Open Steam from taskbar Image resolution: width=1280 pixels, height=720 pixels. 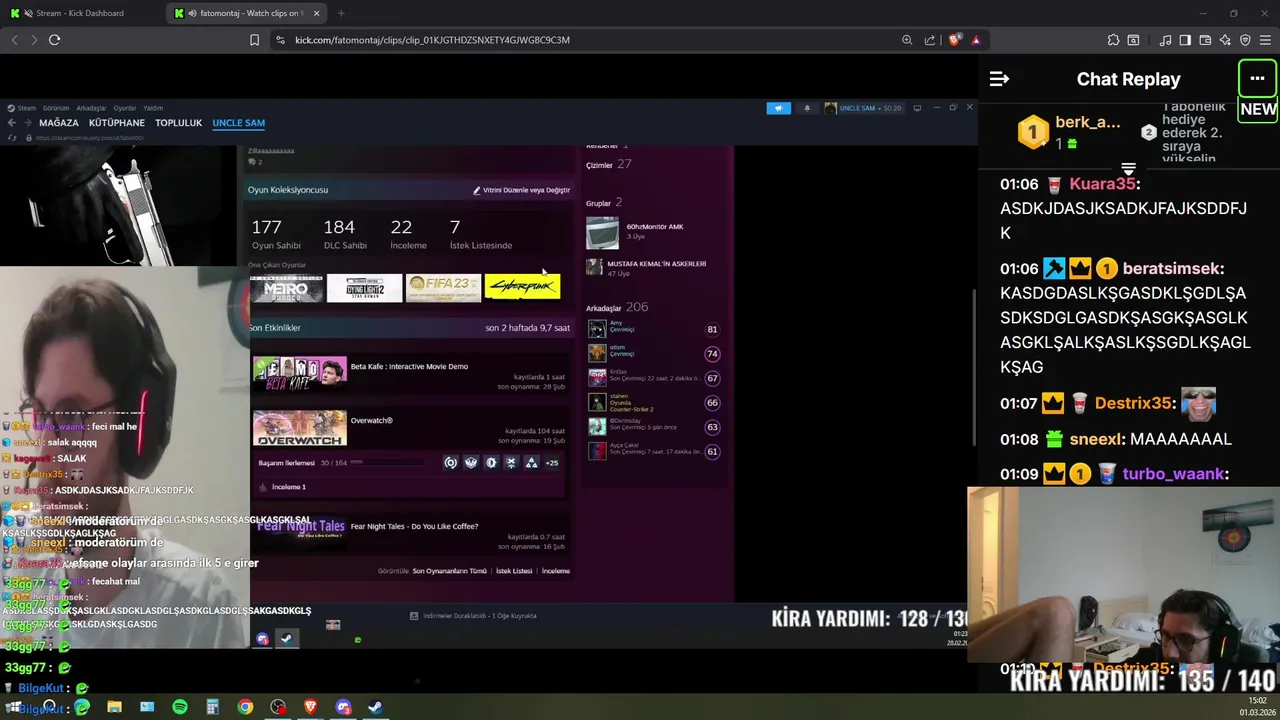pos(375,707)
